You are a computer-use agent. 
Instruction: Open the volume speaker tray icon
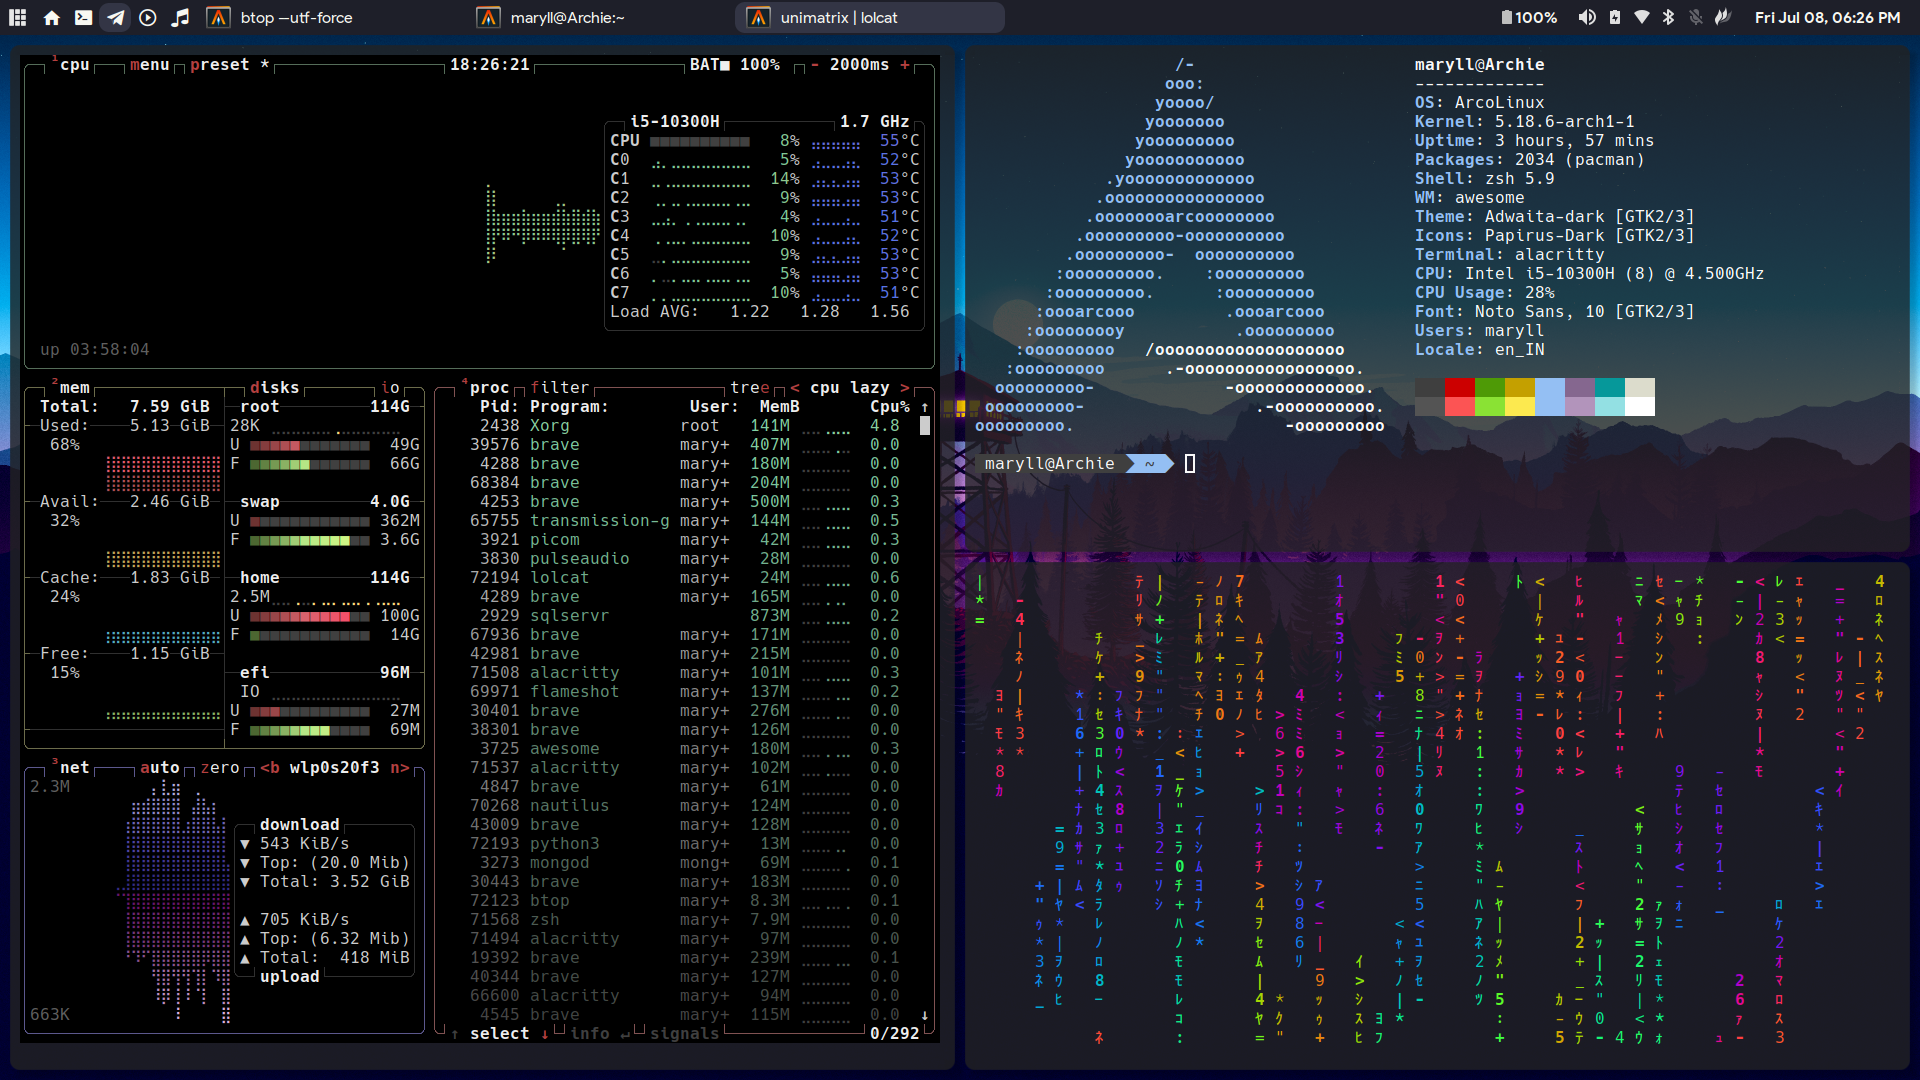[1587, 17]
